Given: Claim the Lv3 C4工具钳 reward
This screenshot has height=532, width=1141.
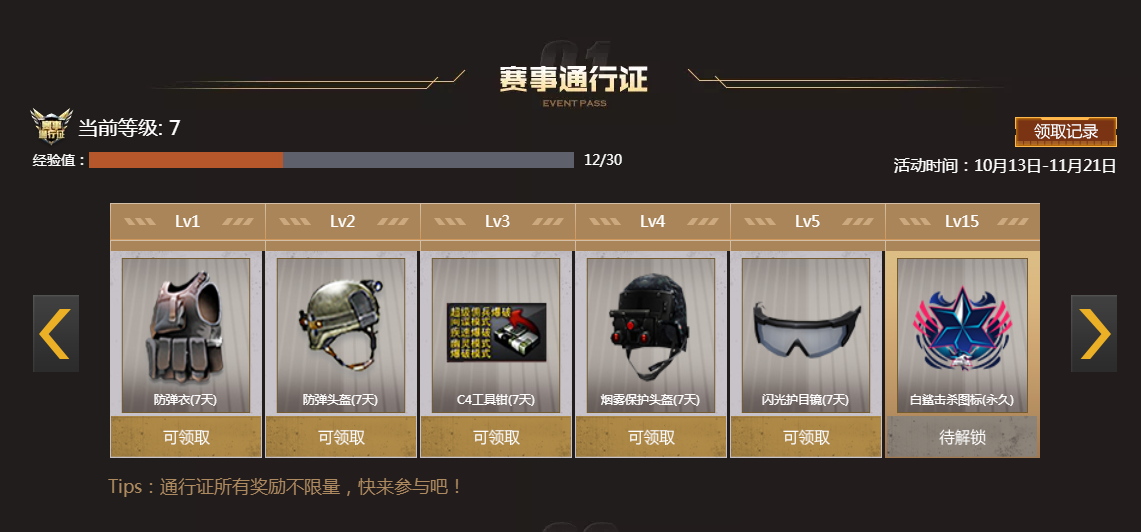Looking at the screenshot, I should 496,437.
